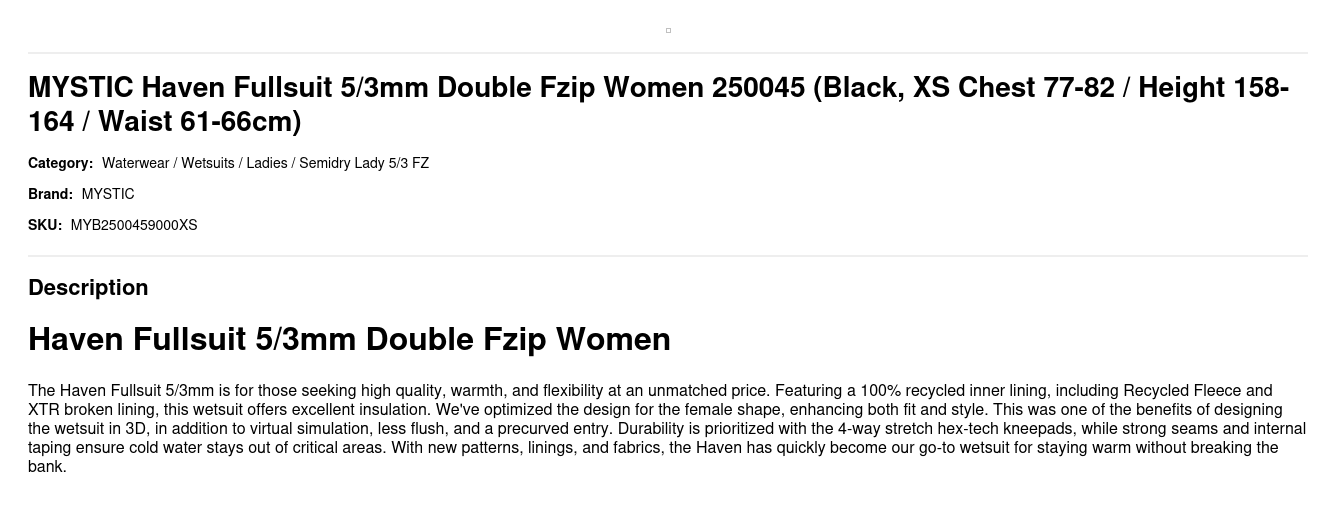Open the Semidry Lady 5/3 FZ category

[364, 163]
